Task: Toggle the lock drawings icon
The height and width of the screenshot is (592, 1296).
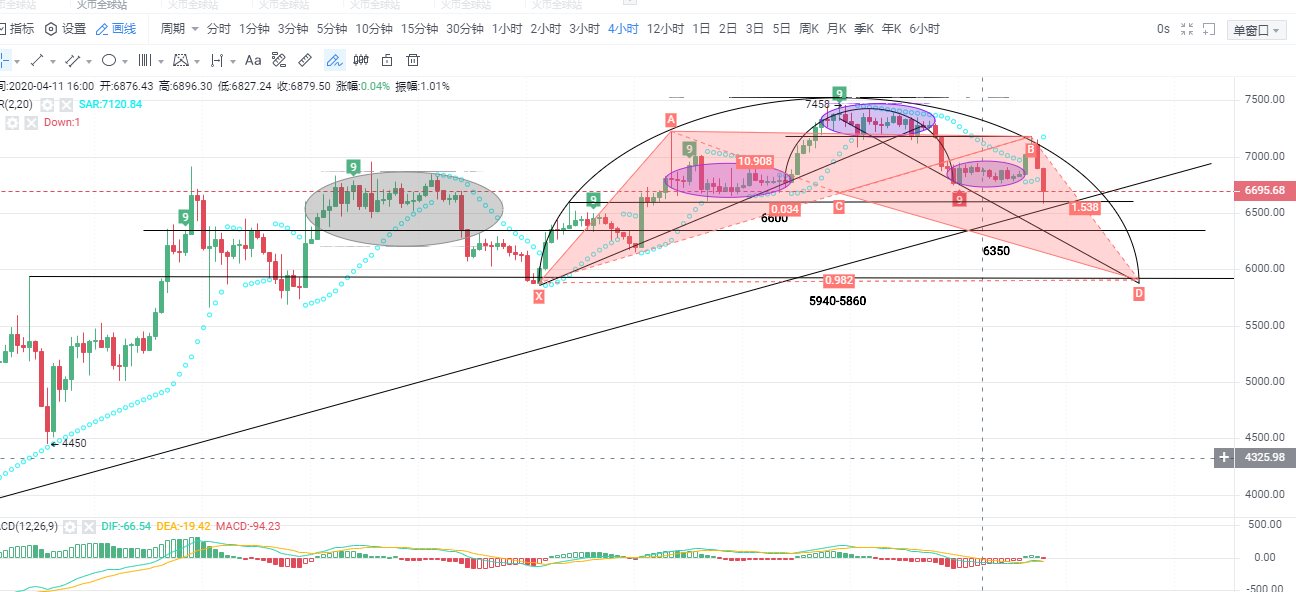Action: coord(387,60)
